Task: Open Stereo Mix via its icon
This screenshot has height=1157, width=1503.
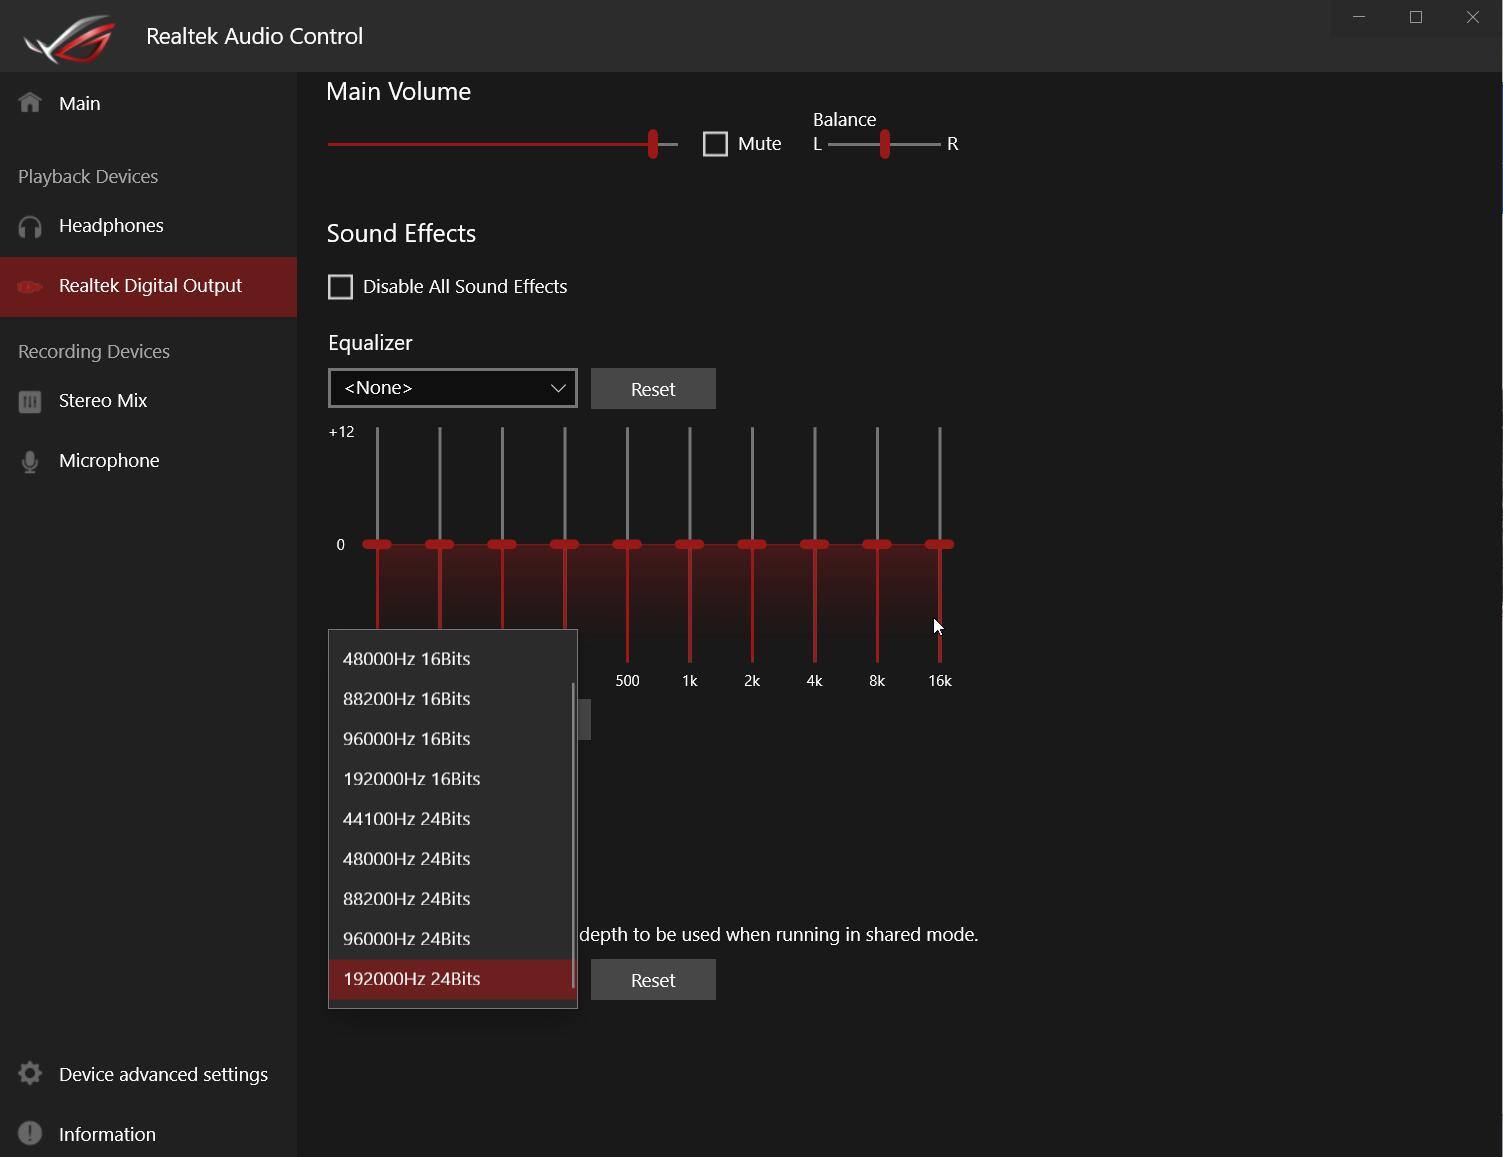Action: (x=30, y=401)
